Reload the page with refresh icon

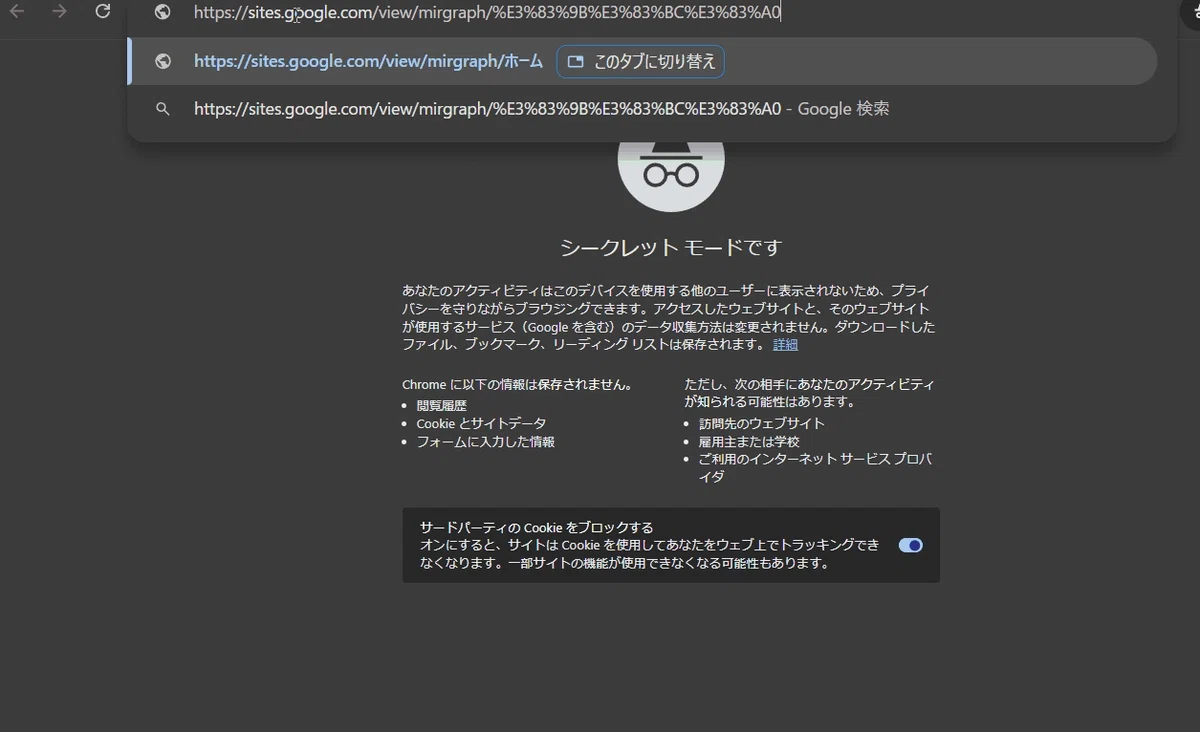tap(102, 12)
